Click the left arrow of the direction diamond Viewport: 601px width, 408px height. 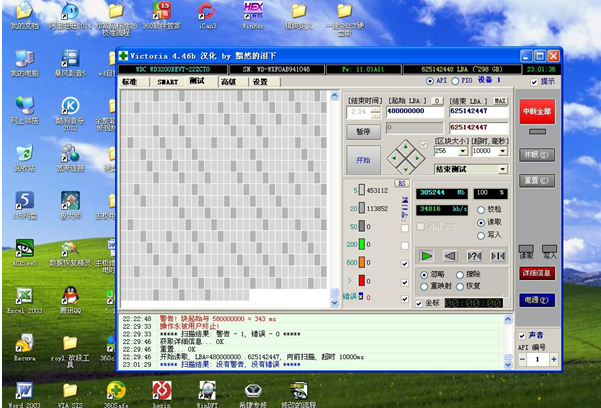[x=394, y=158]
